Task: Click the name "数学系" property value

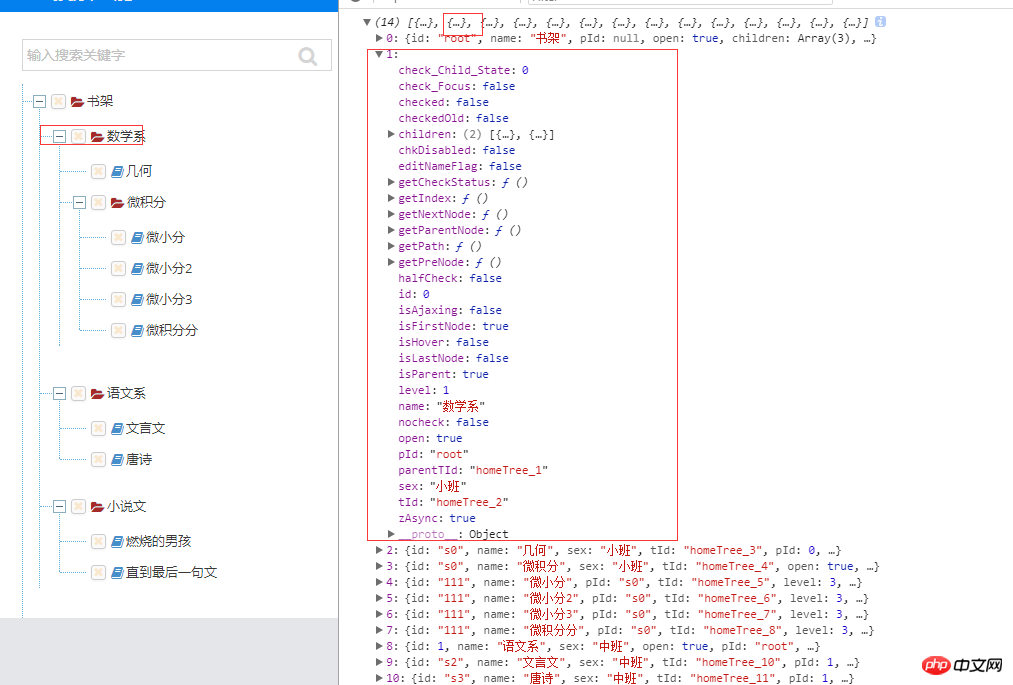Action: tap(461, 406)
